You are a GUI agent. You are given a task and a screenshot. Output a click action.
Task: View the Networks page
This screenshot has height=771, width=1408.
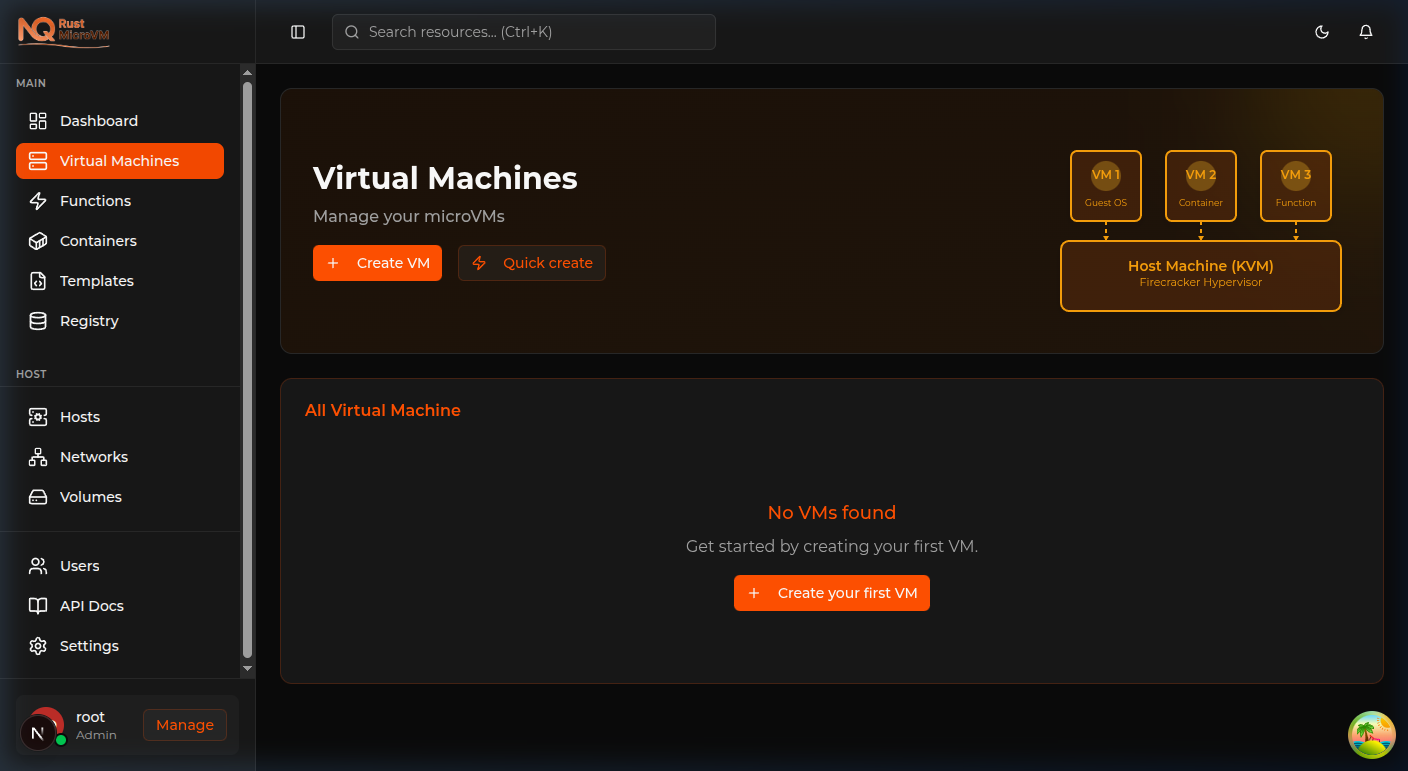[x=93, y=457]
